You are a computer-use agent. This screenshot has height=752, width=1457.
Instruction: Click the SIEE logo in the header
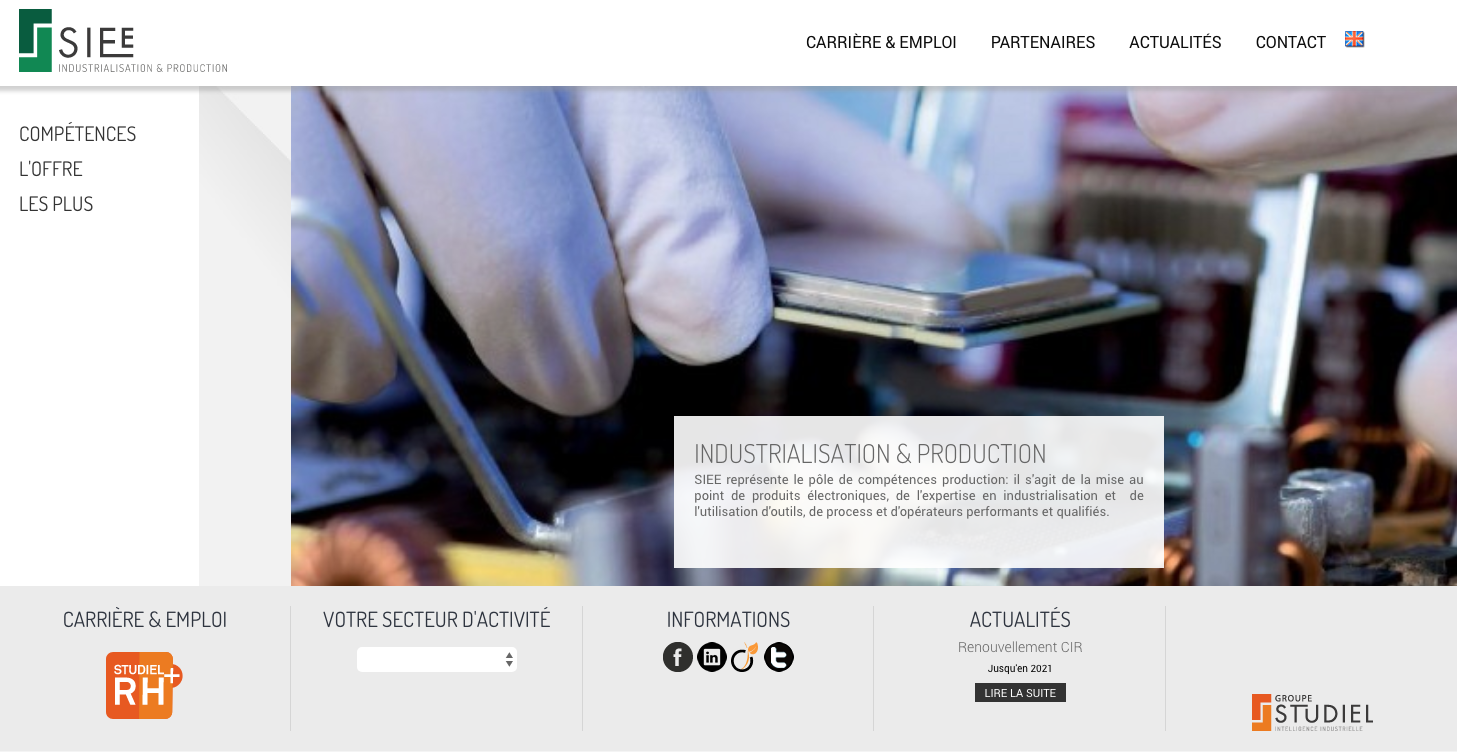123,41
